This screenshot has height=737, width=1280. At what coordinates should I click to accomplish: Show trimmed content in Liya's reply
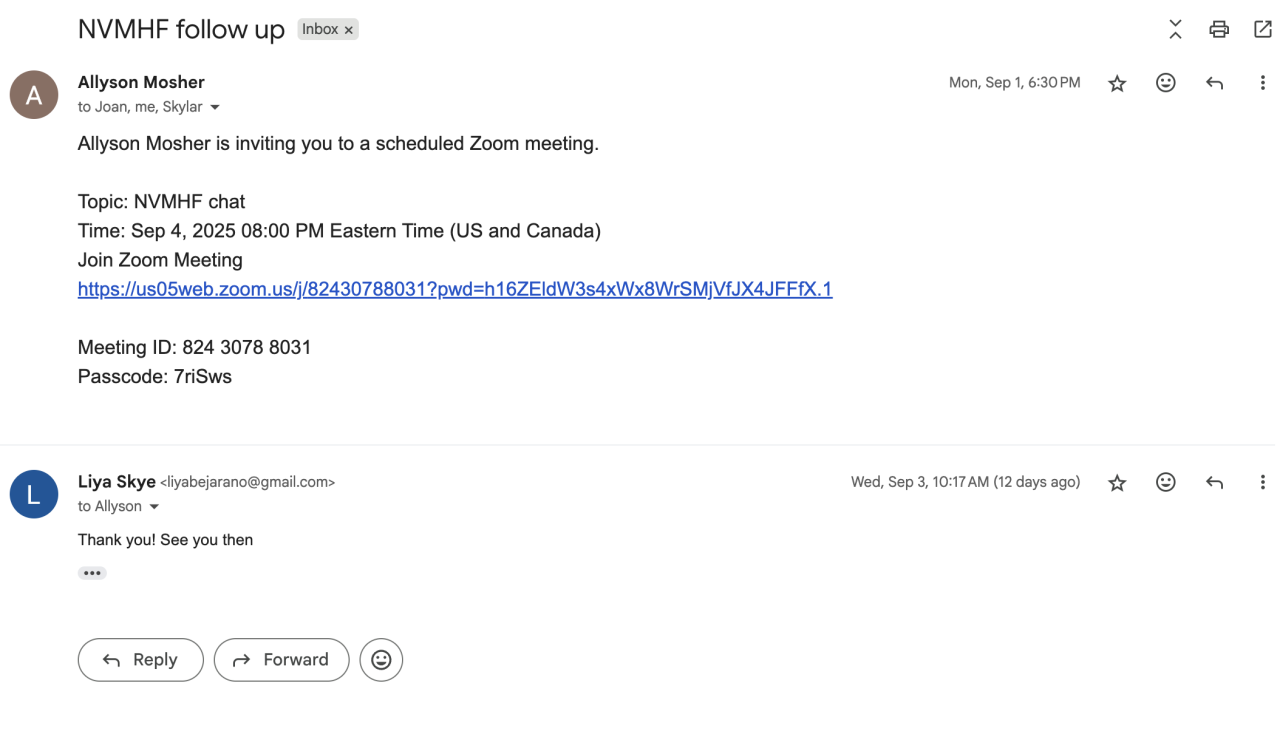coord(92,573)
